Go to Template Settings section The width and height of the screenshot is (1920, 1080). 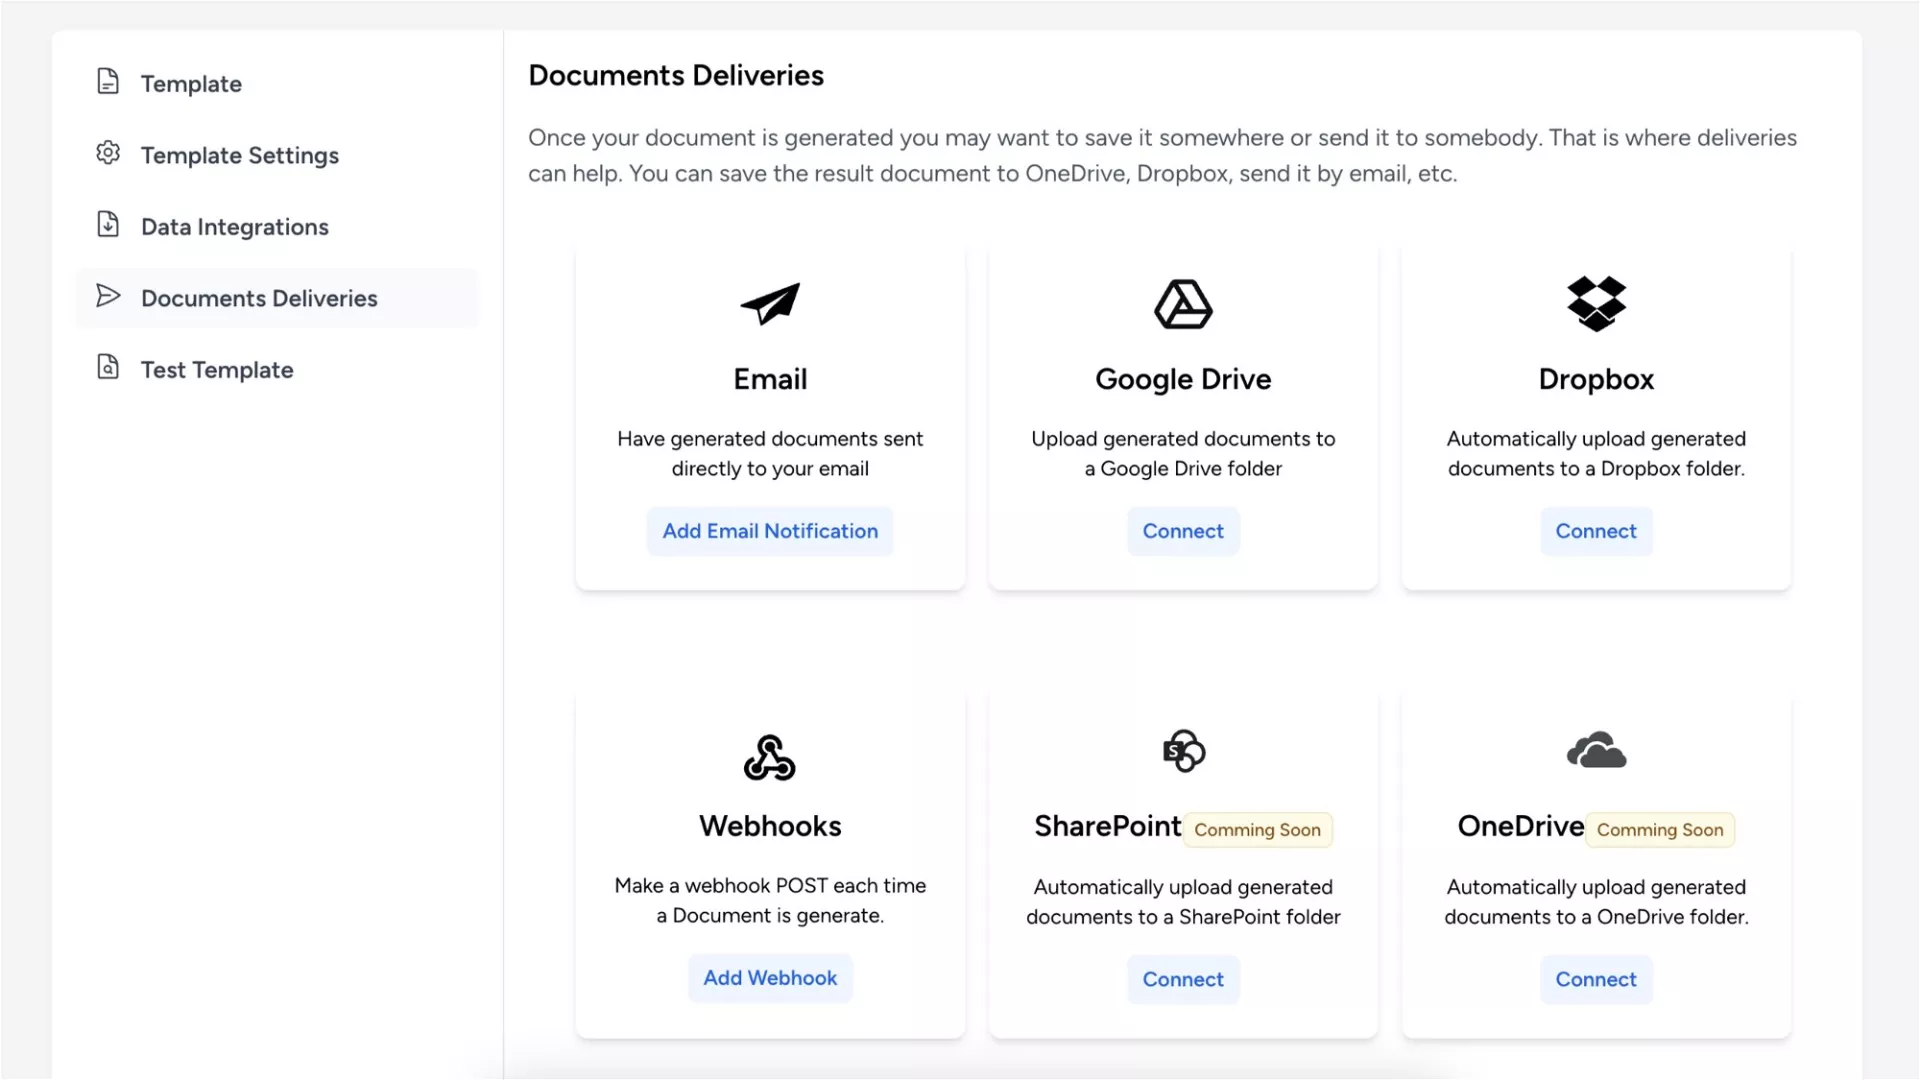pyautogui.click(x=240, y=155)
